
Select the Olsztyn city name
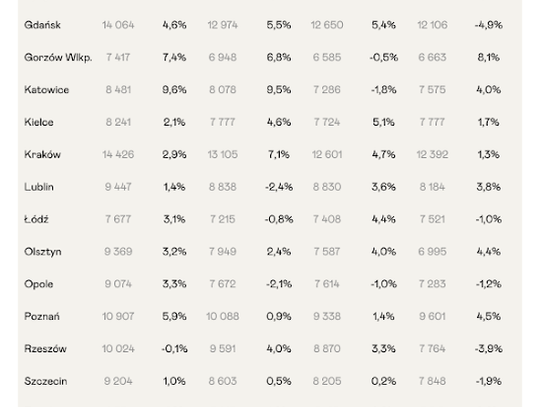tap(43, 252)
